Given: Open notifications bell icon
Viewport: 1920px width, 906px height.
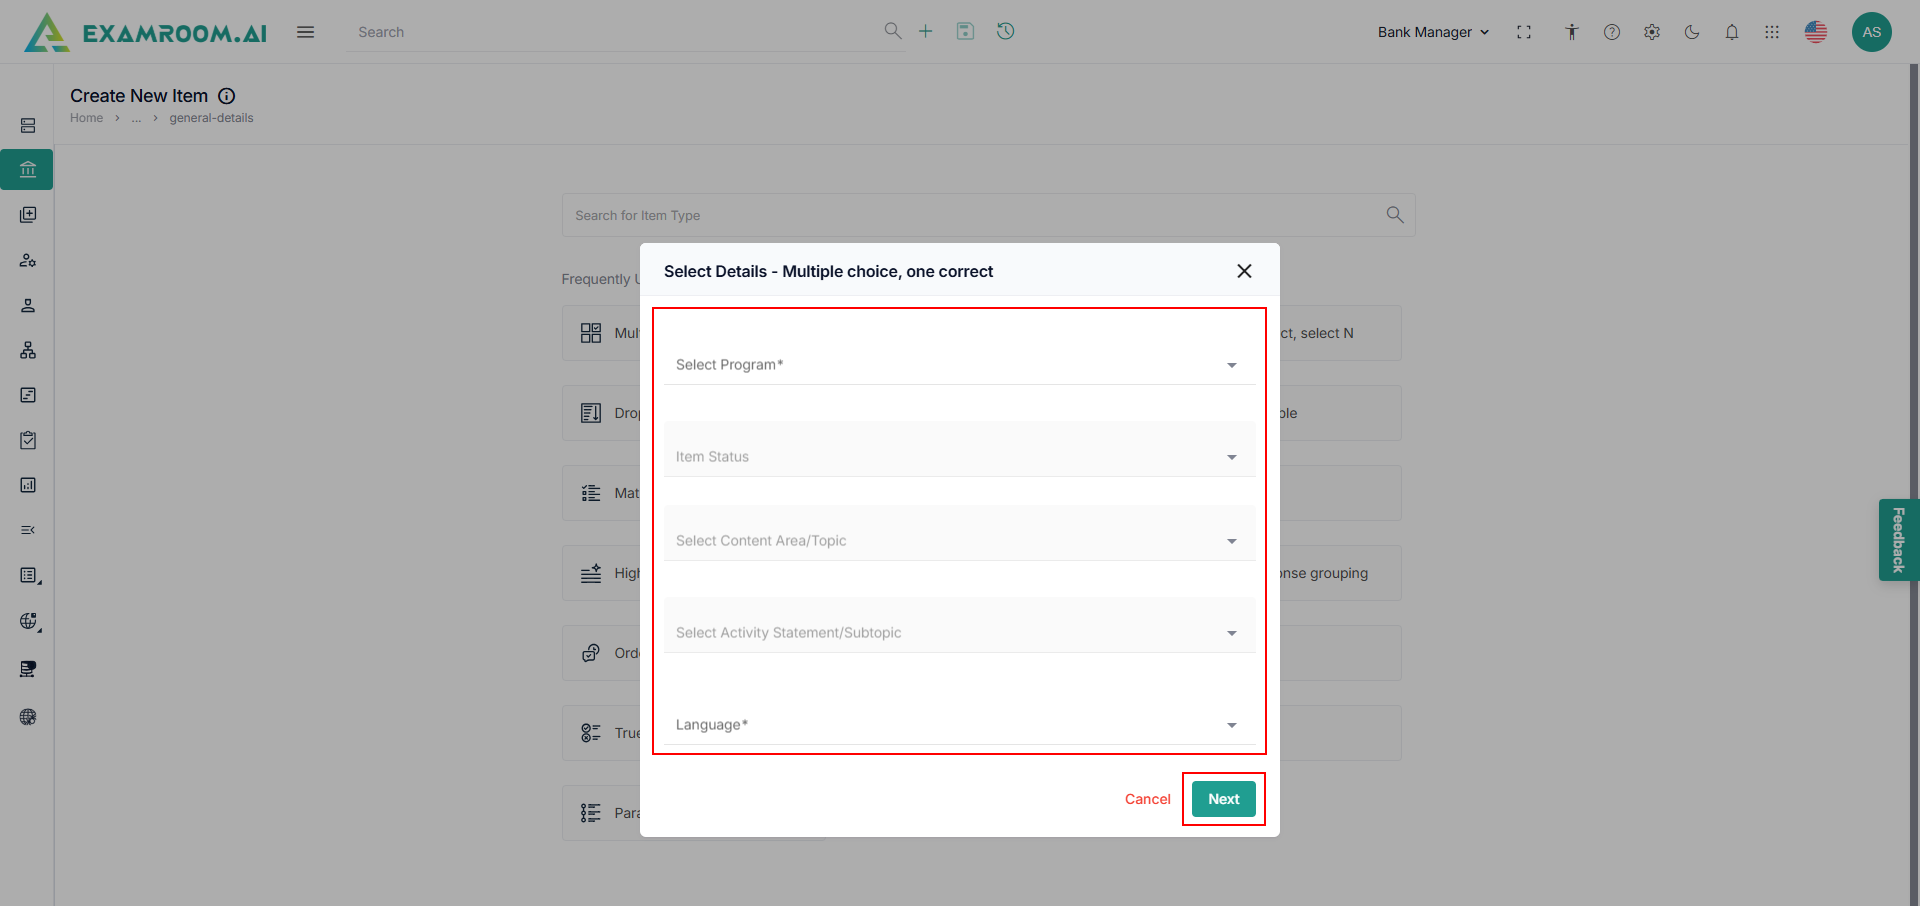Looking at the screenshot, I should [1732, 32].
